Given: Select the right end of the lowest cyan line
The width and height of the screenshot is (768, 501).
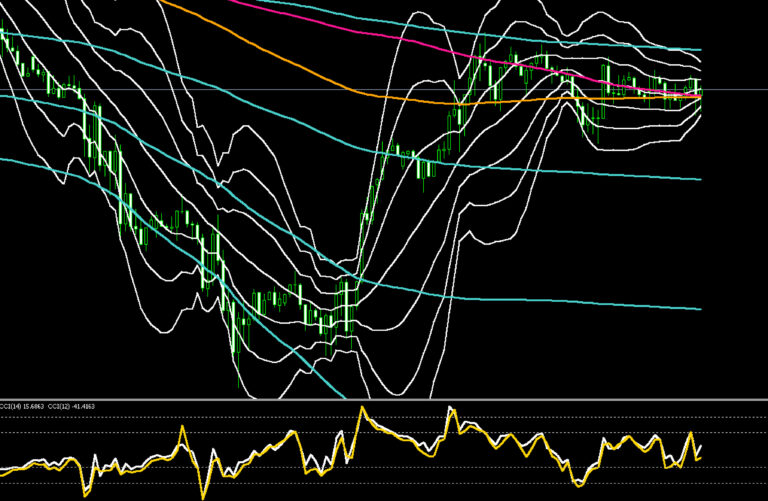Looking at the screenshot, I should (698, 309).
